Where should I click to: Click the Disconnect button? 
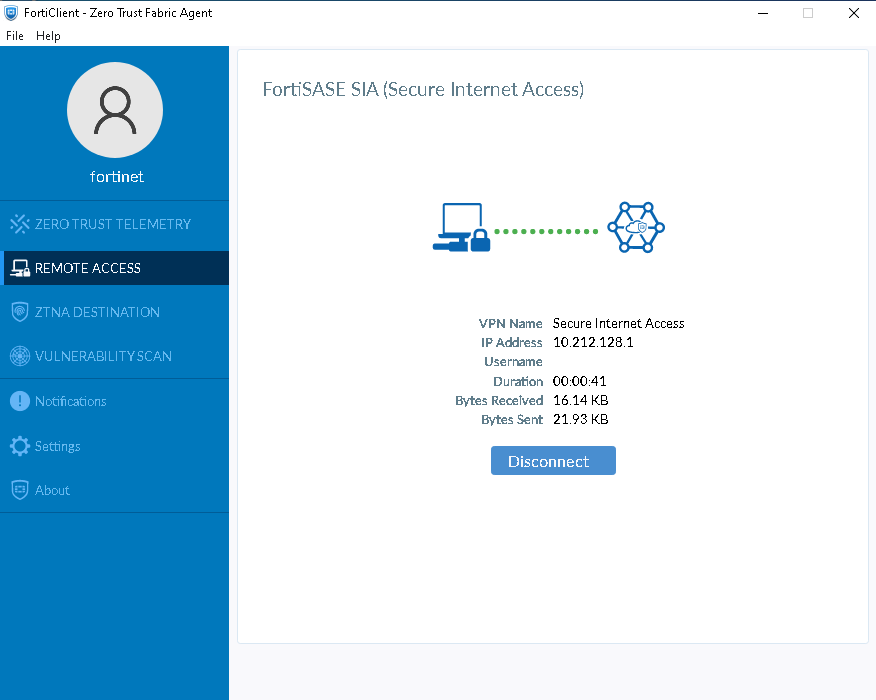click(553, 461)
